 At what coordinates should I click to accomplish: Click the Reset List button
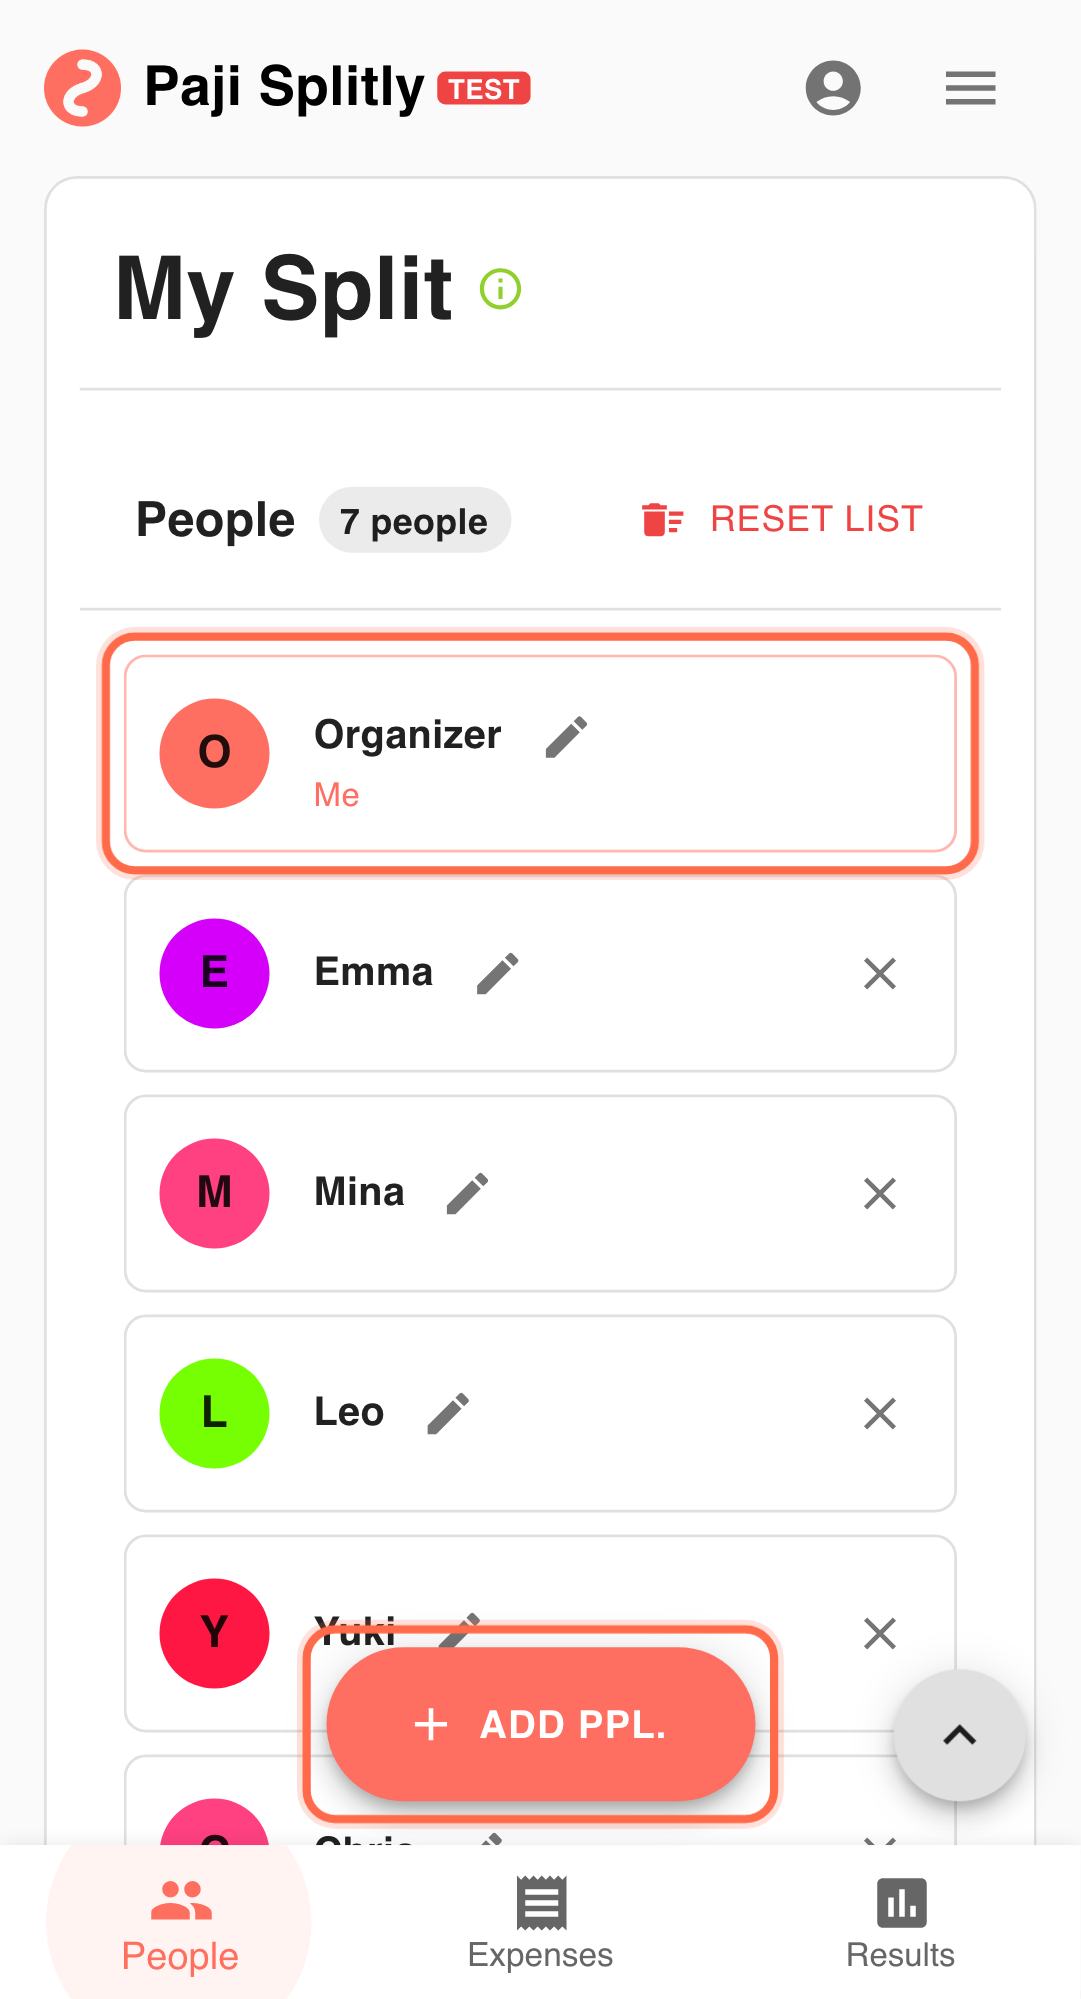(x=782, y=519)
